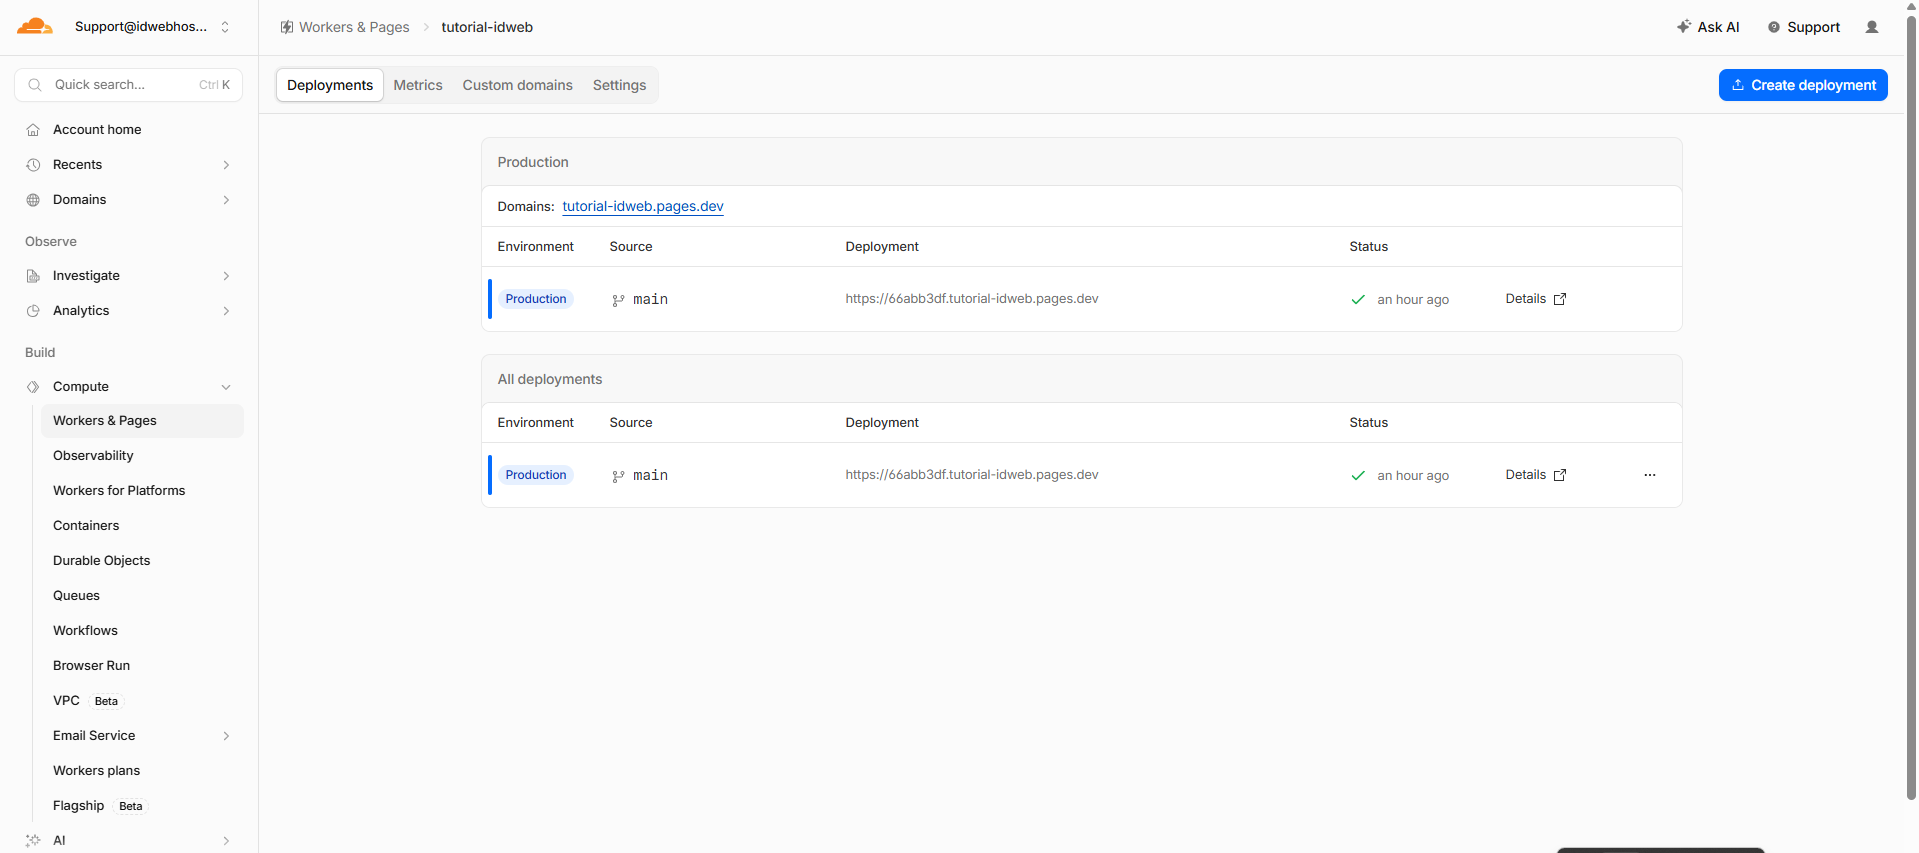Click the Create deployment button
The width and height of the screenshot is (1919, 853).
tap(1803, 85)
